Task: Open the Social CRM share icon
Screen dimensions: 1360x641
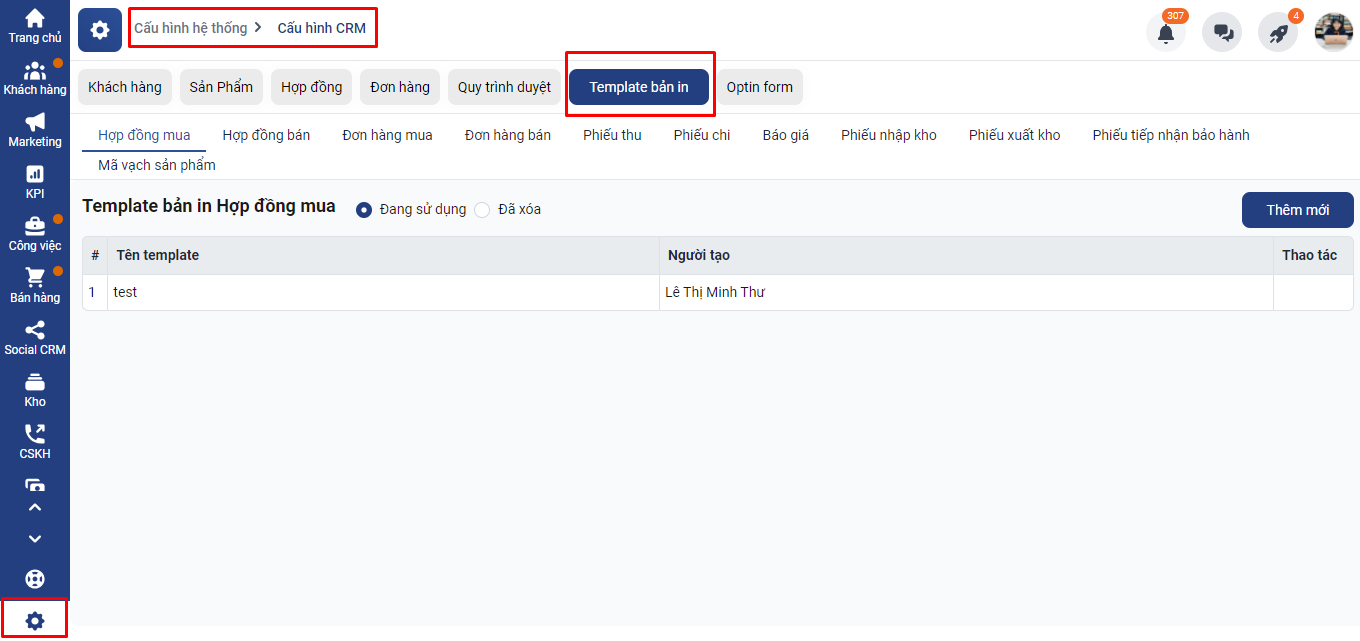Action: [x=35, y=331]
